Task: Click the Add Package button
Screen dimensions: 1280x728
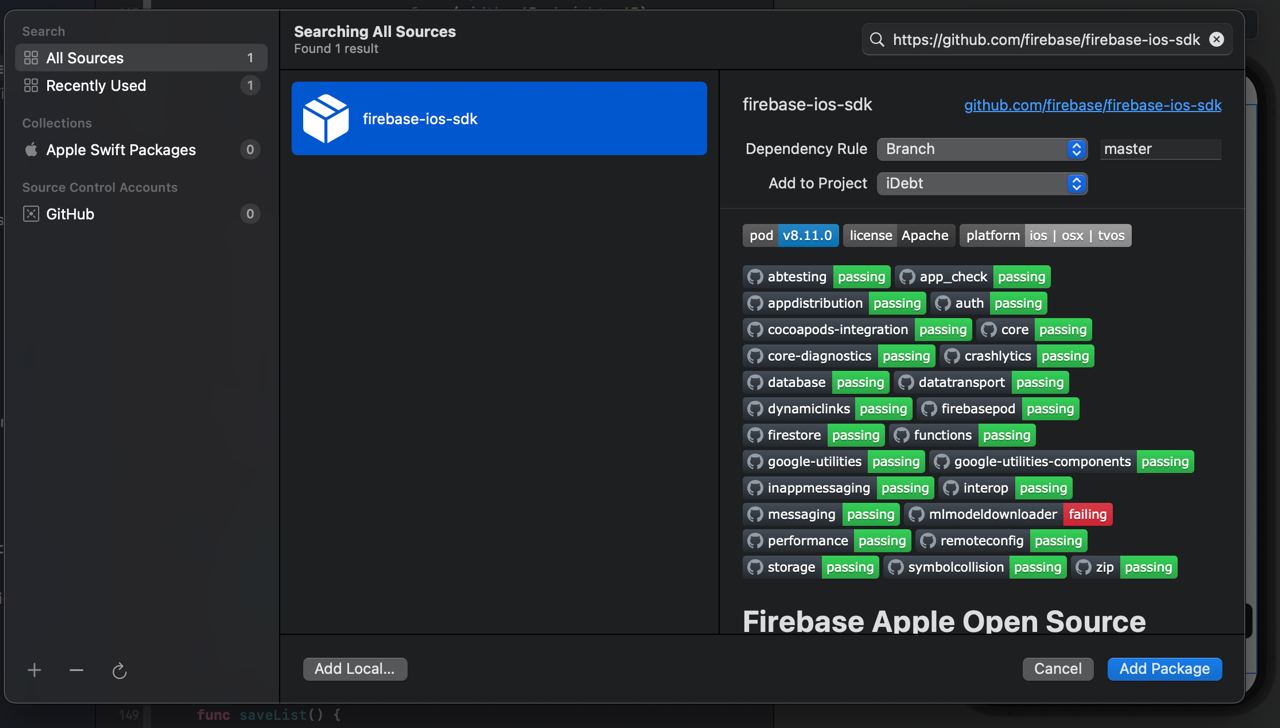Action: 1164,669
